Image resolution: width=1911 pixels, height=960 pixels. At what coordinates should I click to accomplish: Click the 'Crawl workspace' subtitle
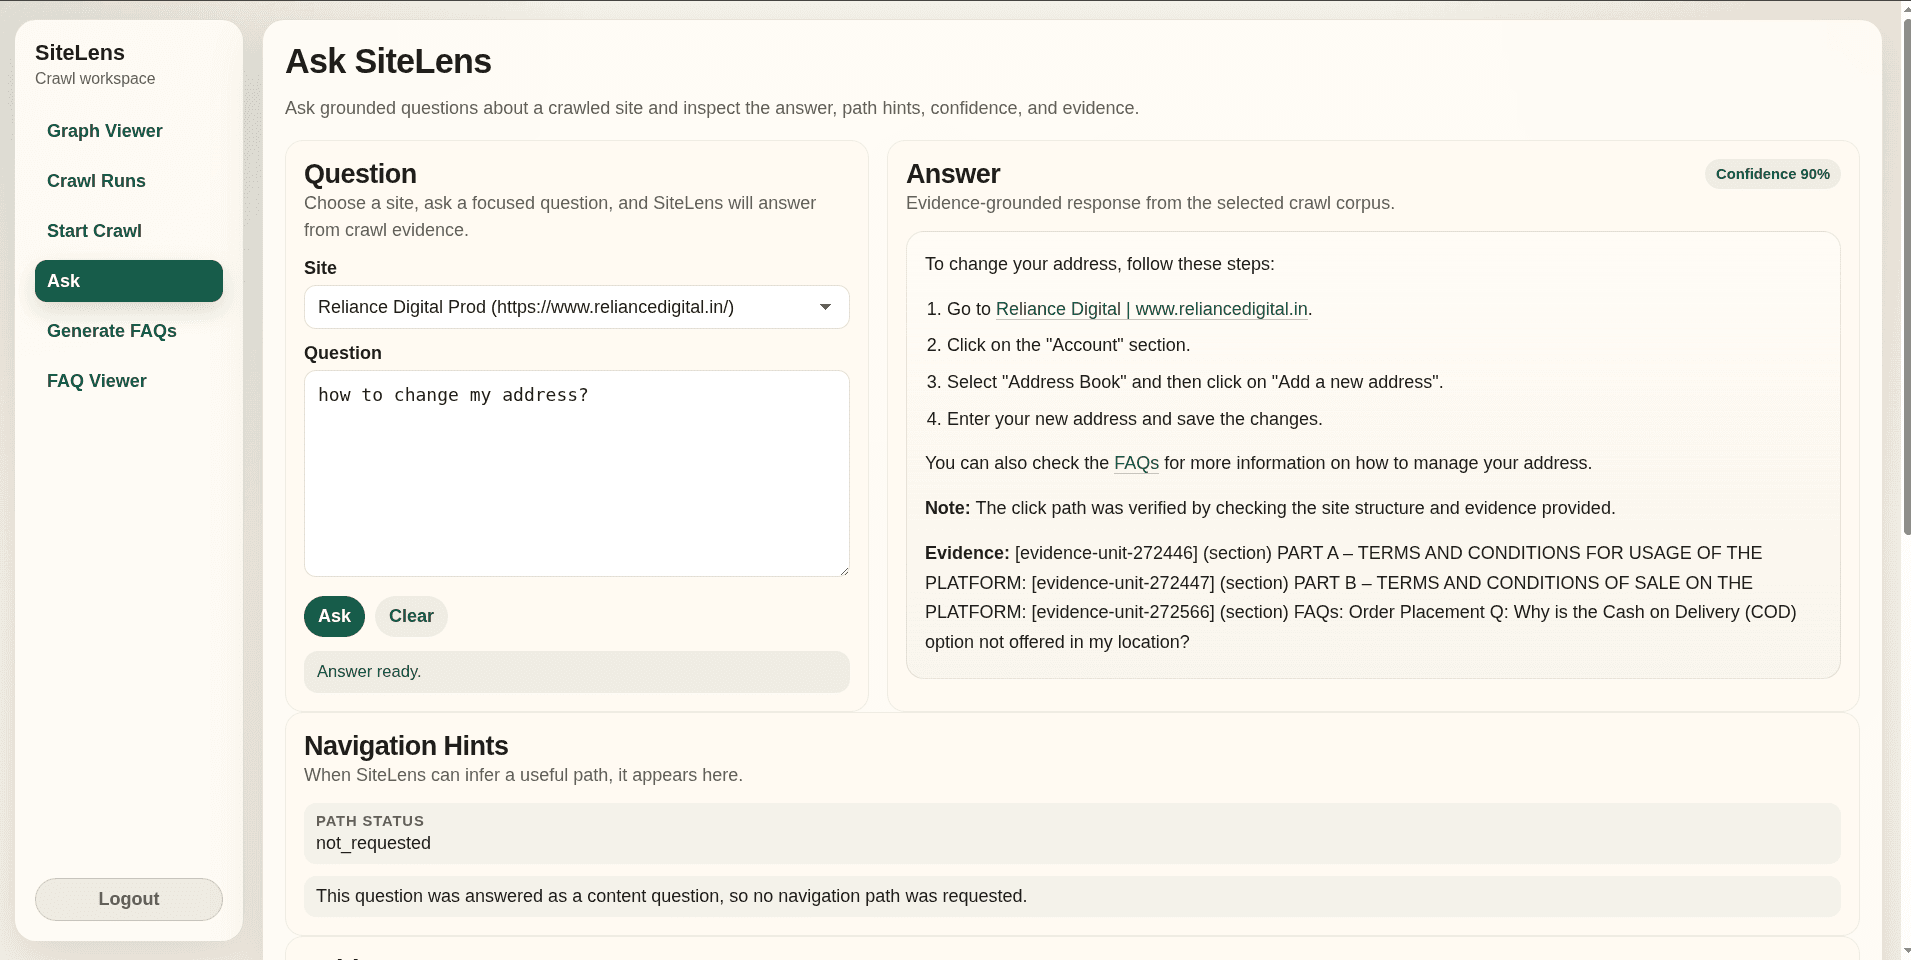pyautogui.click(x=95, y=79)
